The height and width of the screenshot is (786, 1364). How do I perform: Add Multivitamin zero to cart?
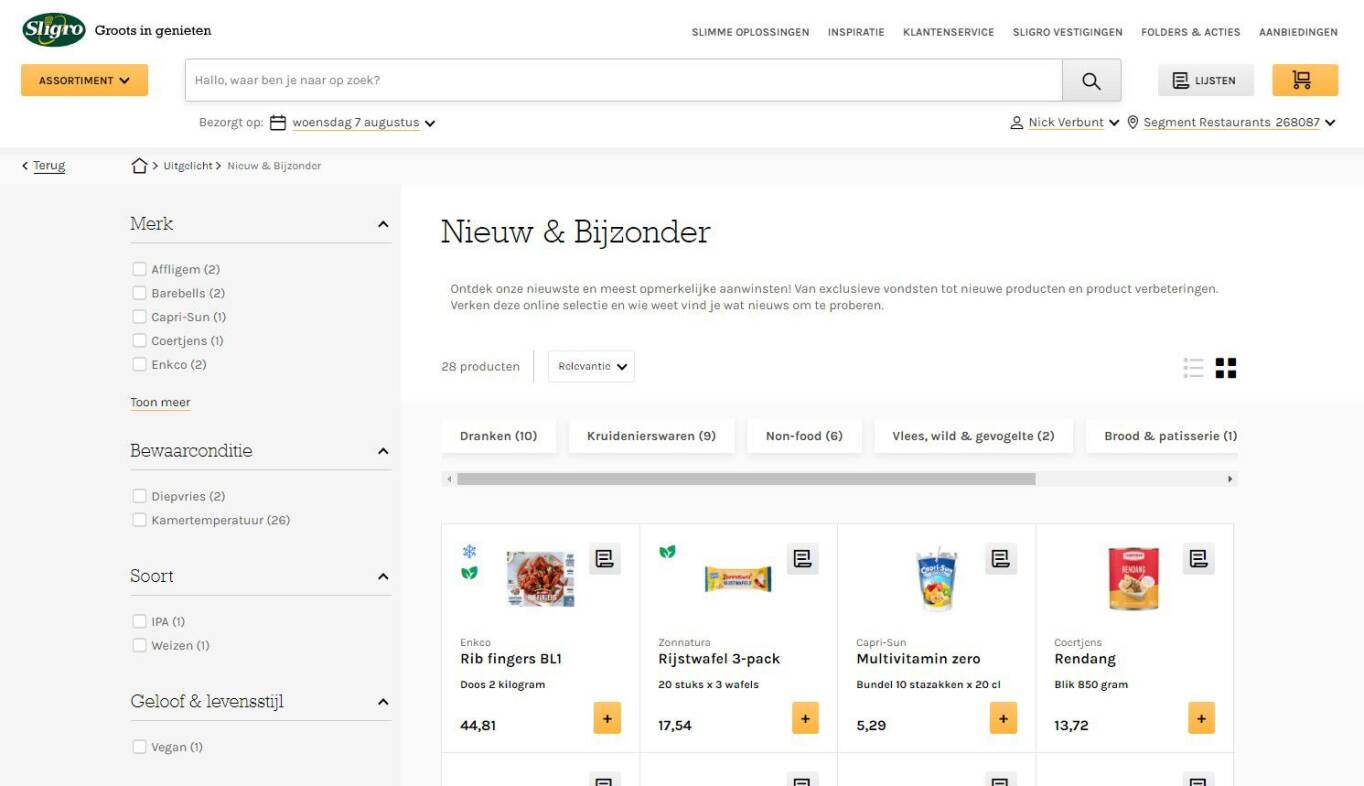(1003, 718)
